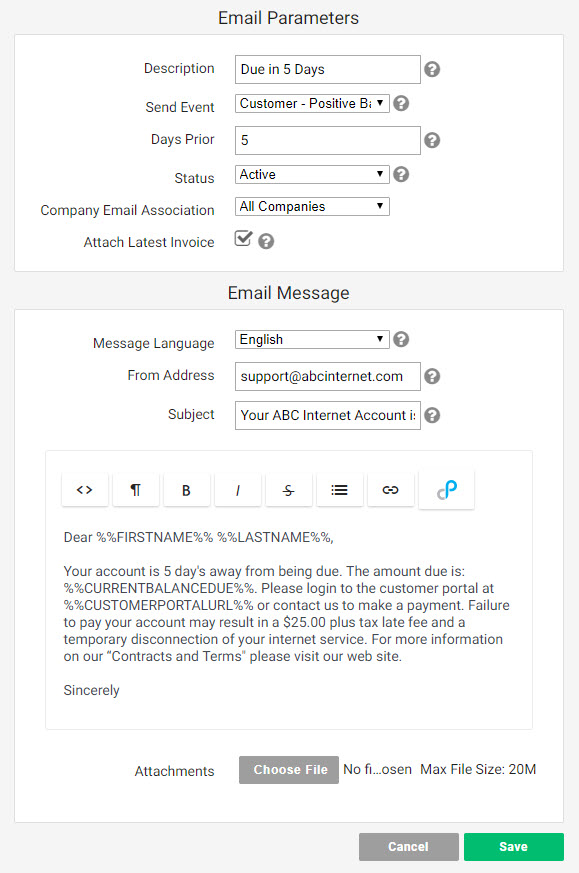Show help for the Message Language field
The image size is (579, 873).
pyautogui.click(x=401, y=339)
